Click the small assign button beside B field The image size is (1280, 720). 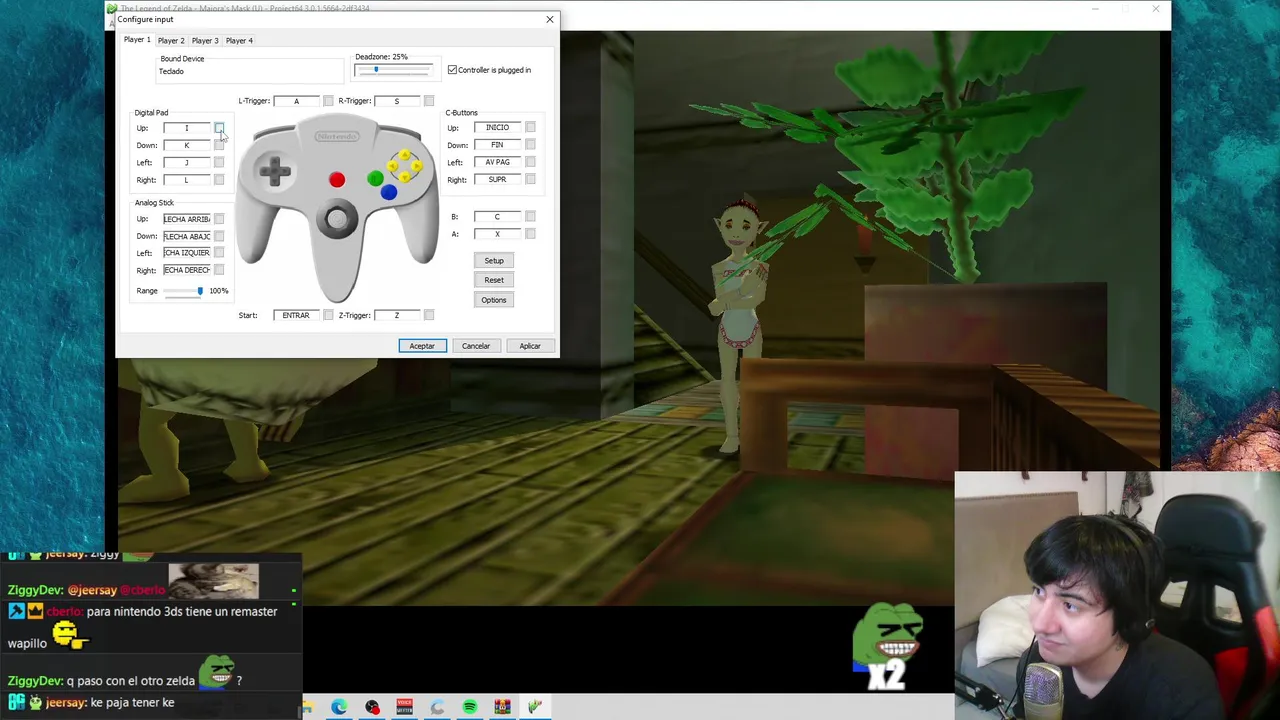[x=530, y=216]
